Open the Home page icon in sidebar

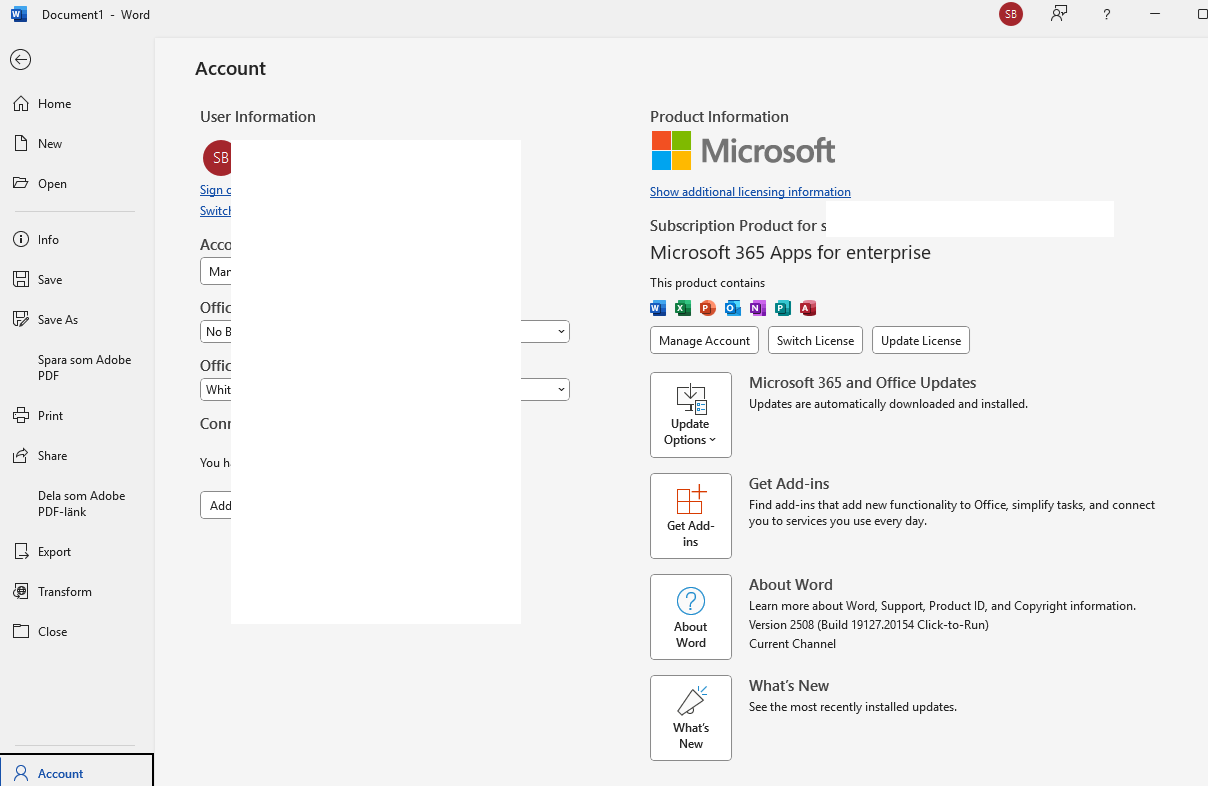pyautogui.click(x=20, y=104)
